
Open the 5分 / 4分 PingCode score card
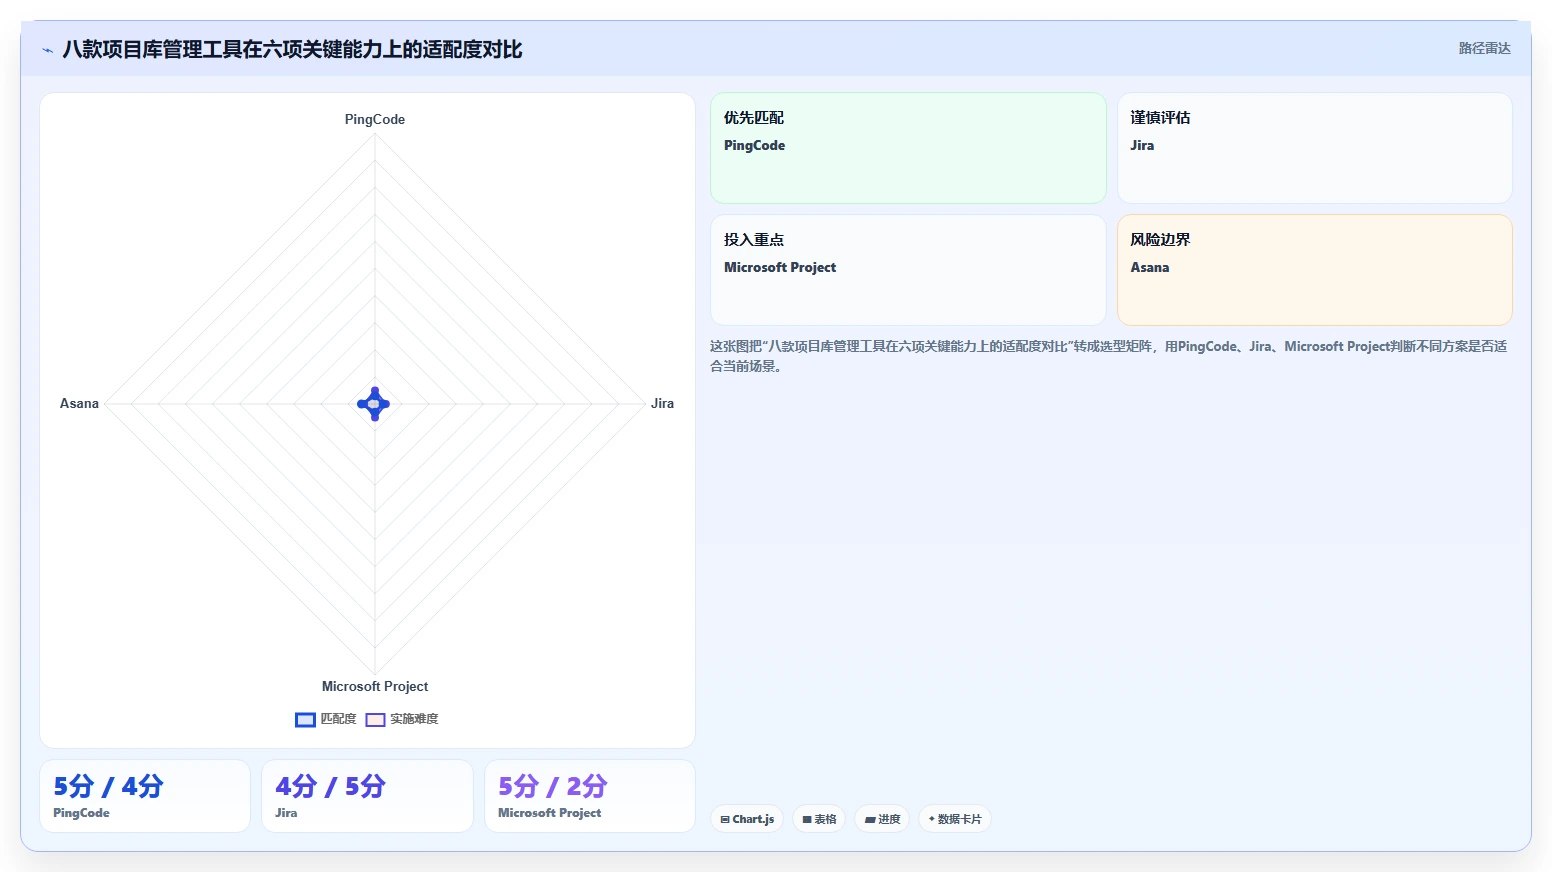(x=145, y=796)
